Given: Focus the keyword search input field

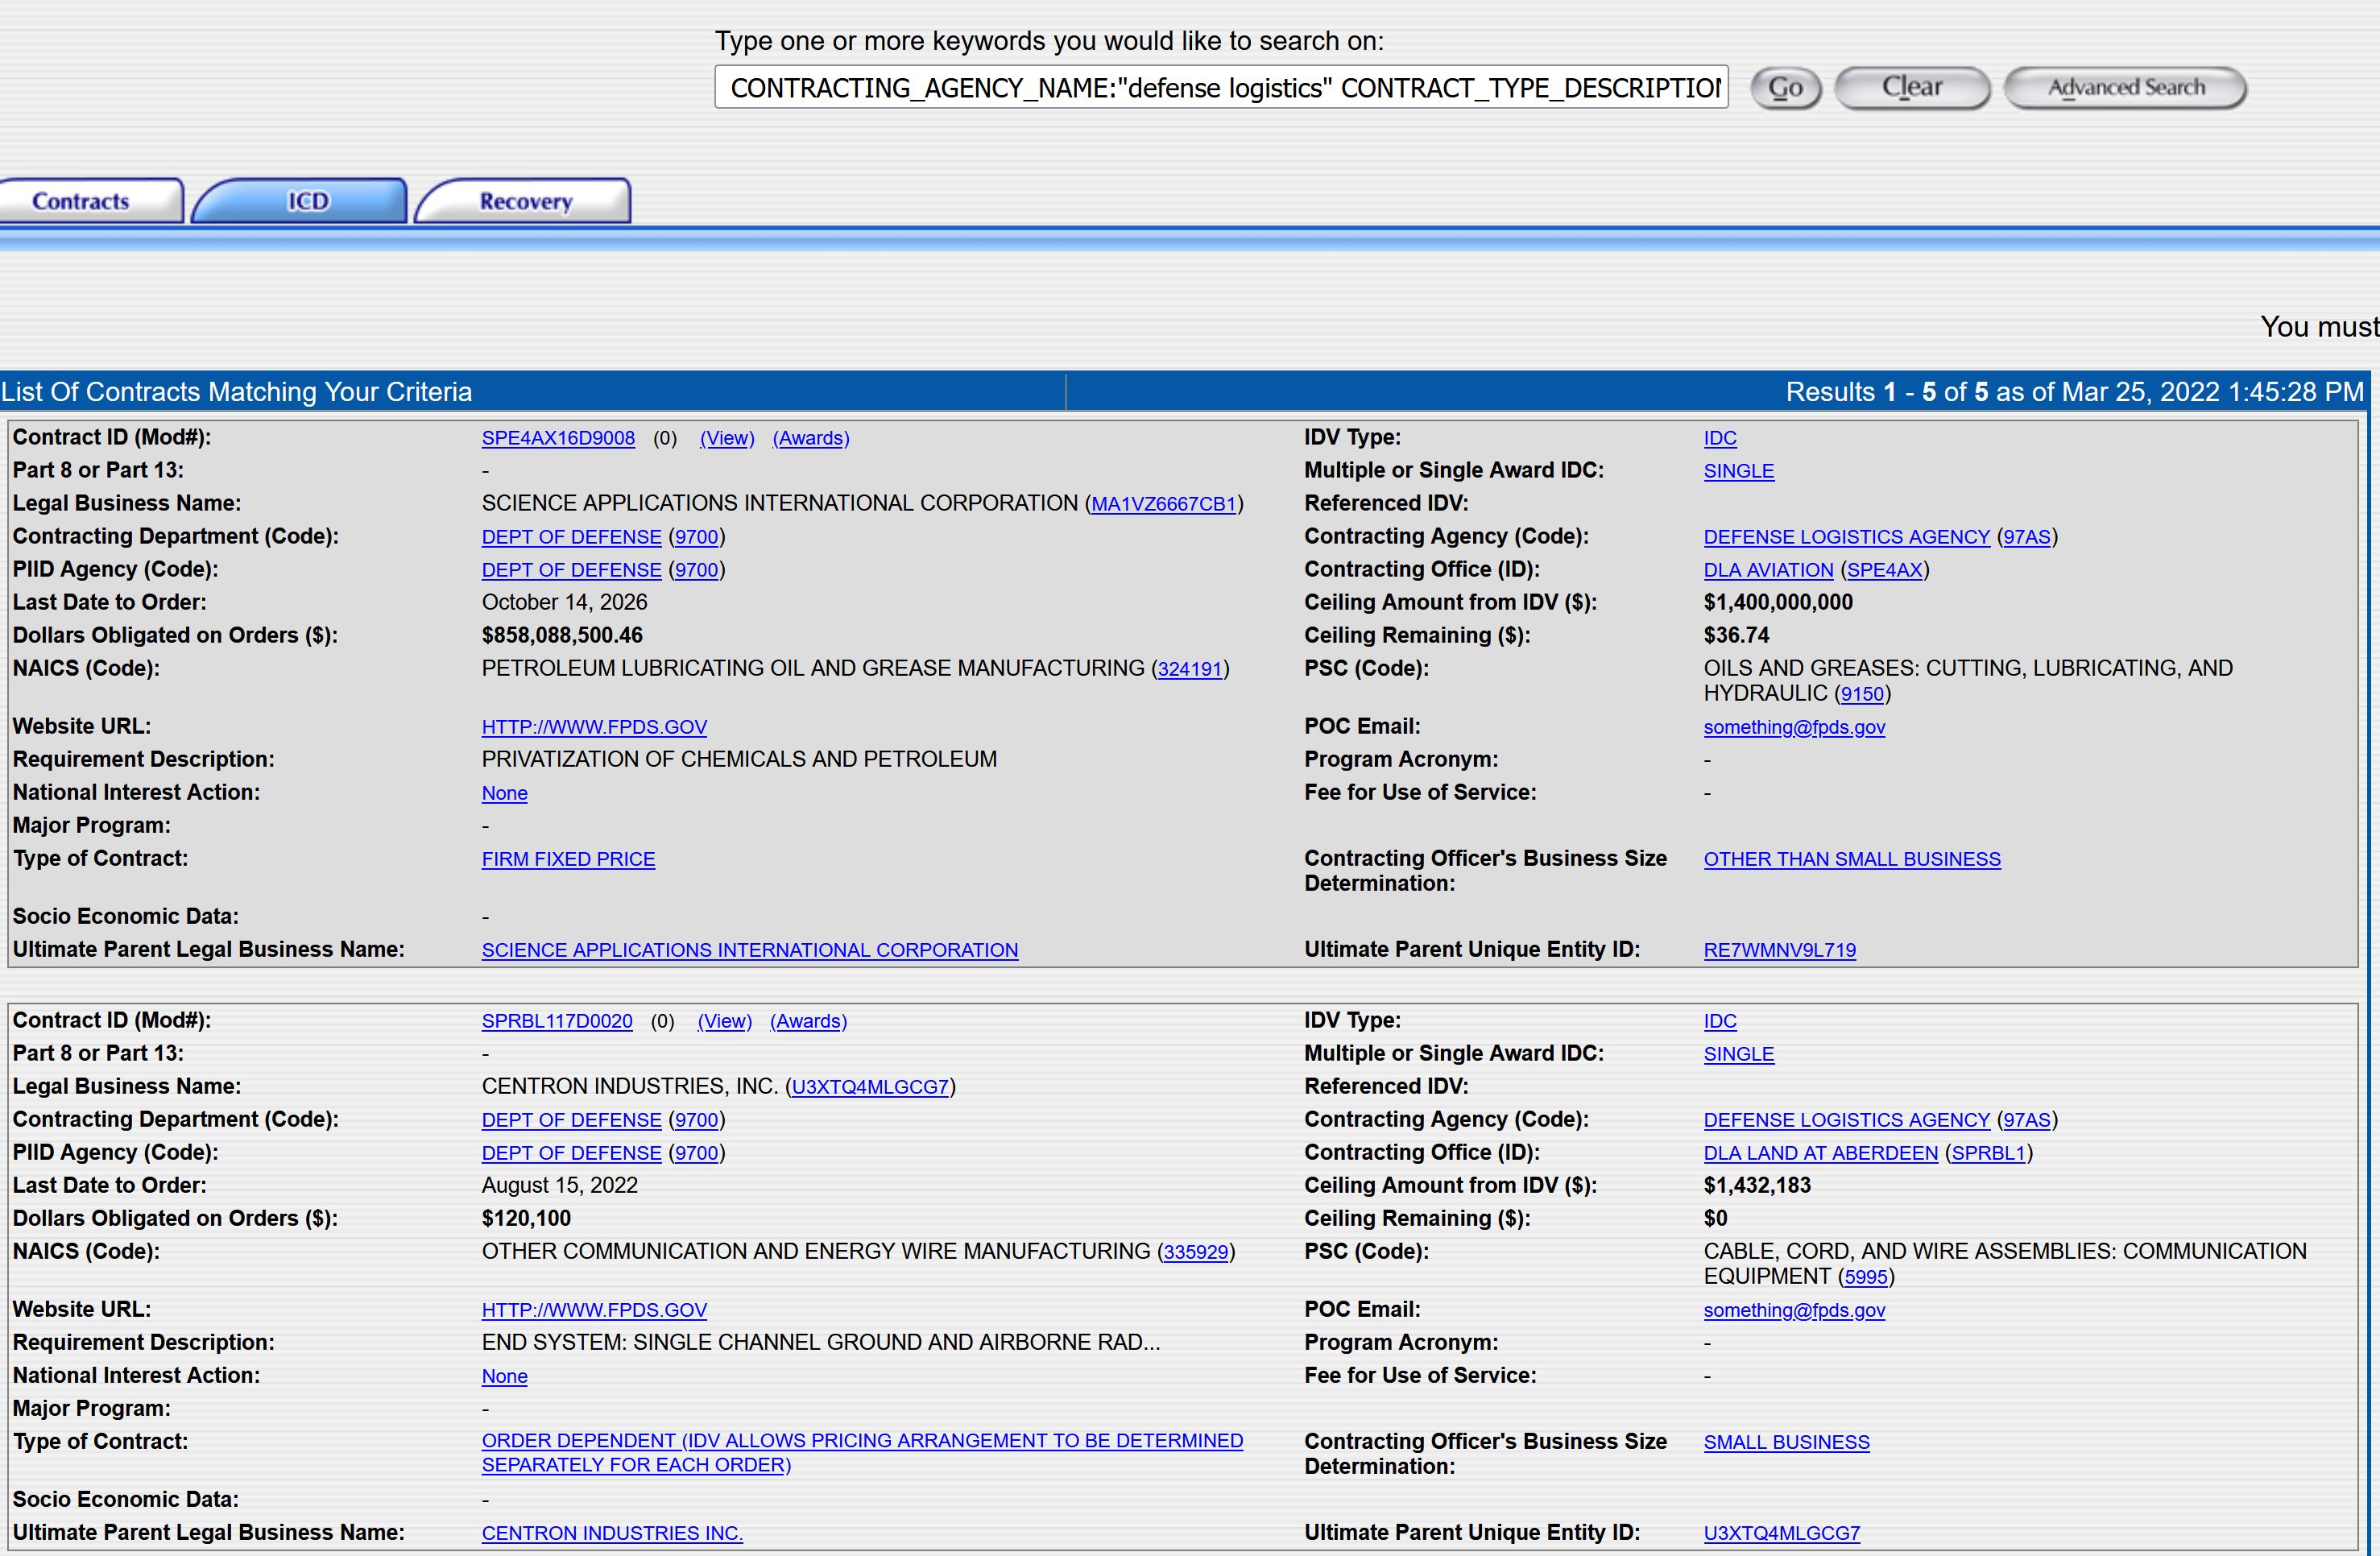Looking at the screenshot, I should (x=1221, y=88).
